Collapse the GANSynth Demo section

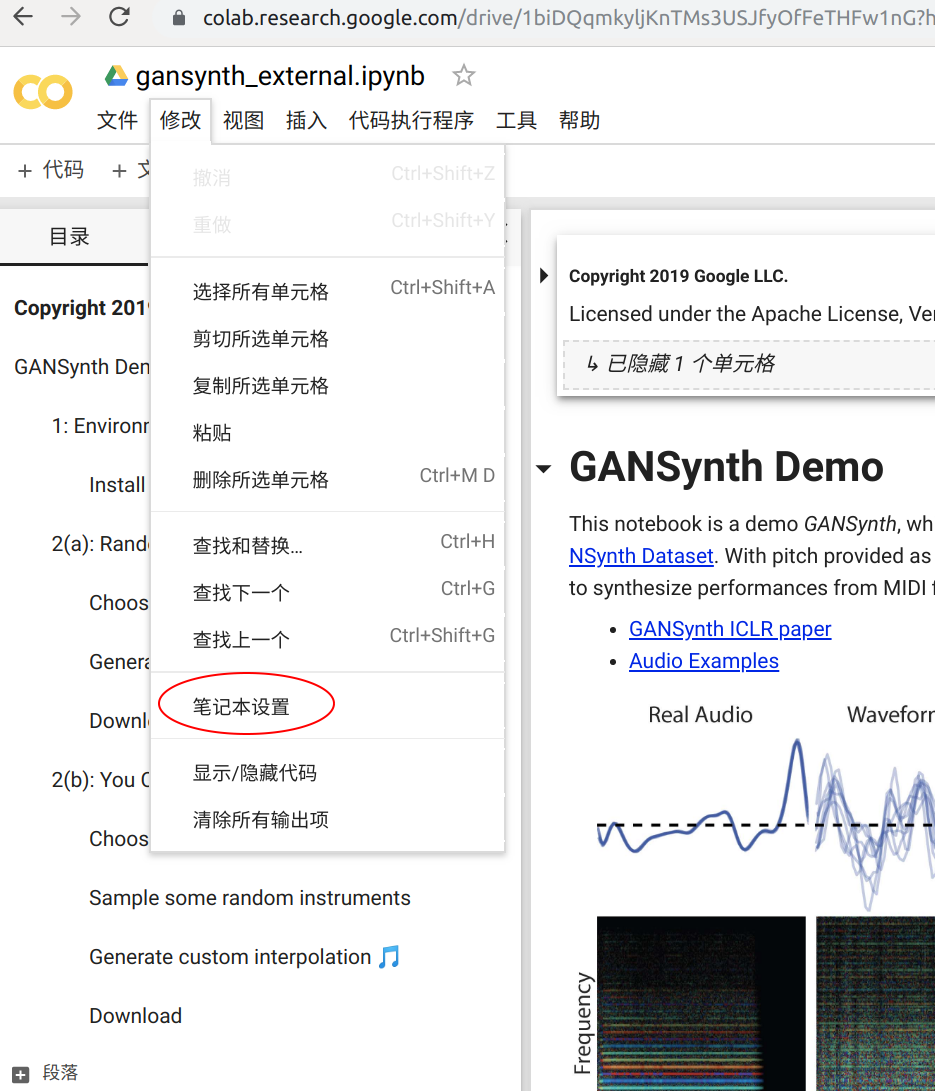tap(544, 468)
